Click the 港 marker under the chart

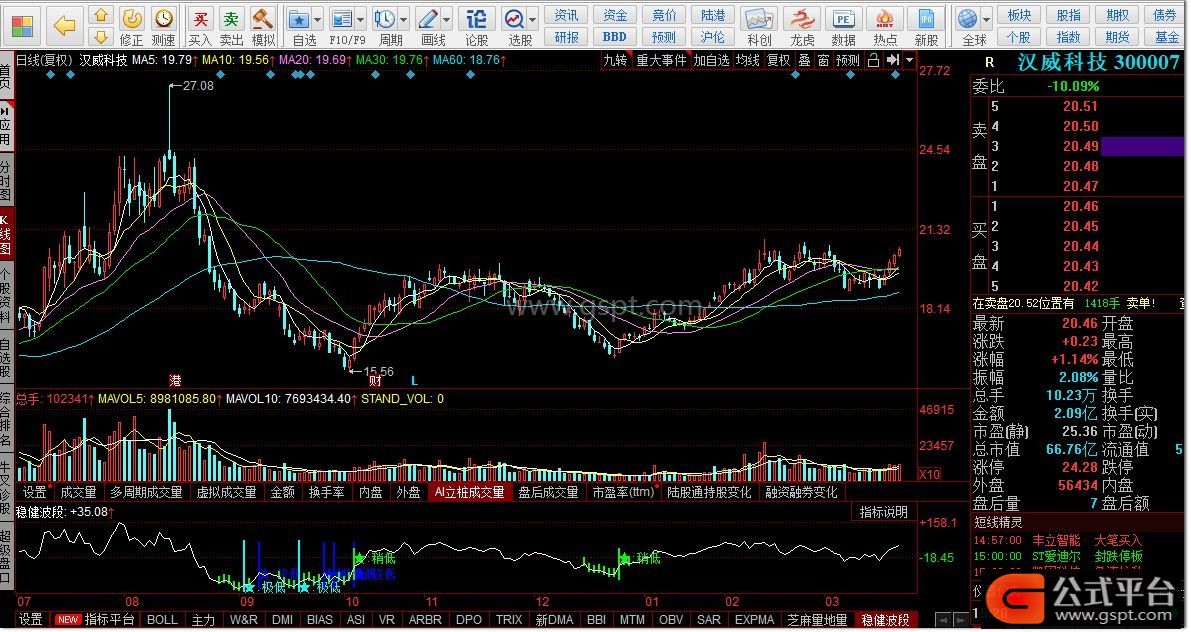(x=175, y=379)
